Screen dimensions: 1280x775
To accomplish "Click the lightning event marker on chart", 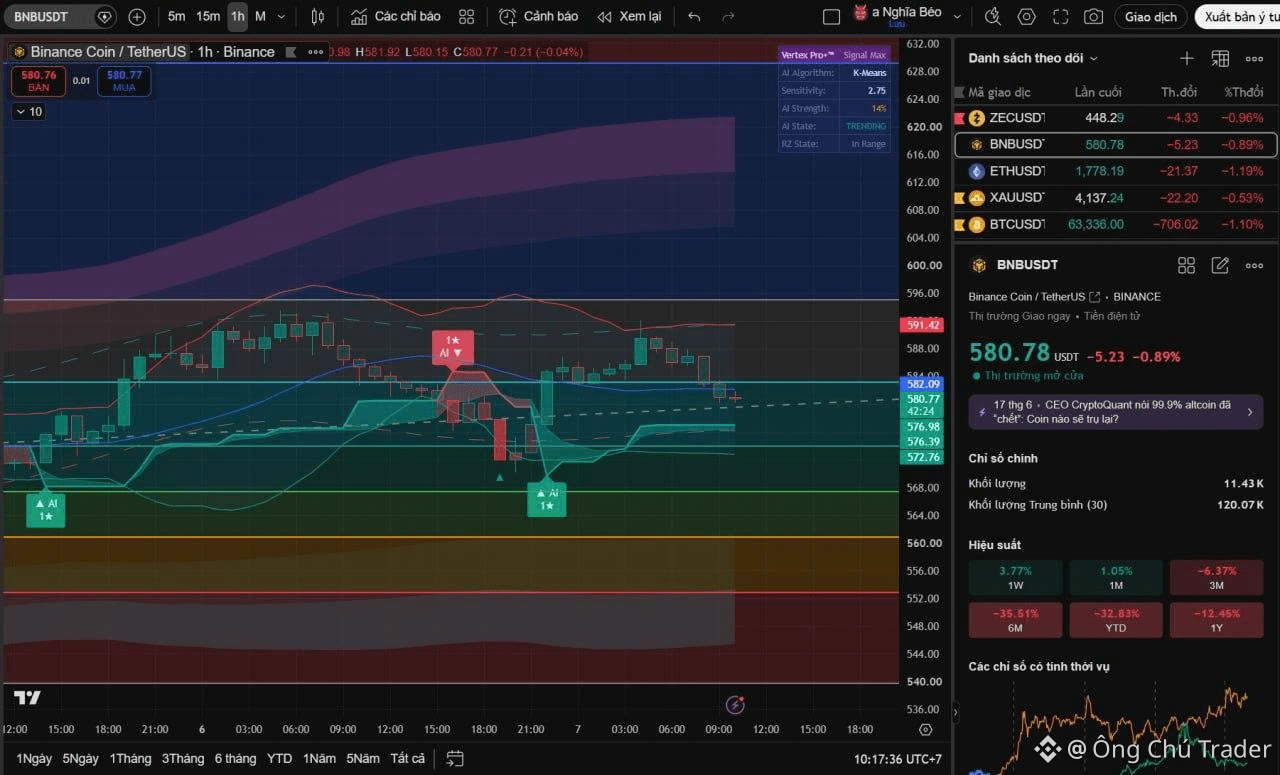I will pos(735,705).
